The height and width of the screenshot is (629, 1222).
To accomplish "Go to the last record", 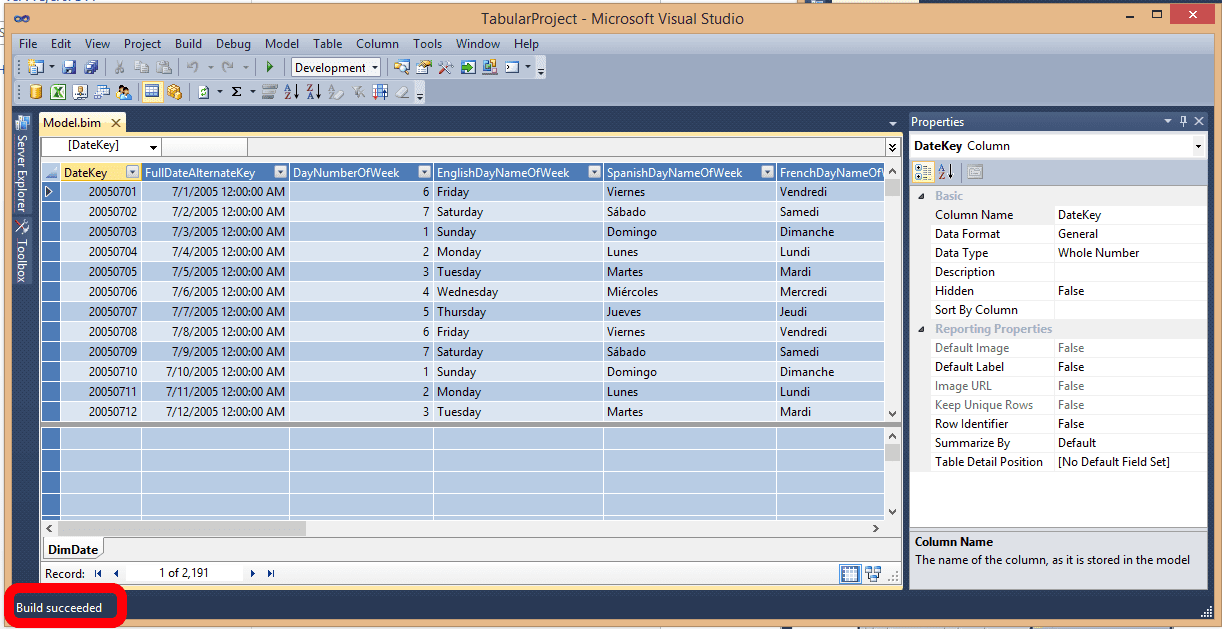I will tap(271, 574).
